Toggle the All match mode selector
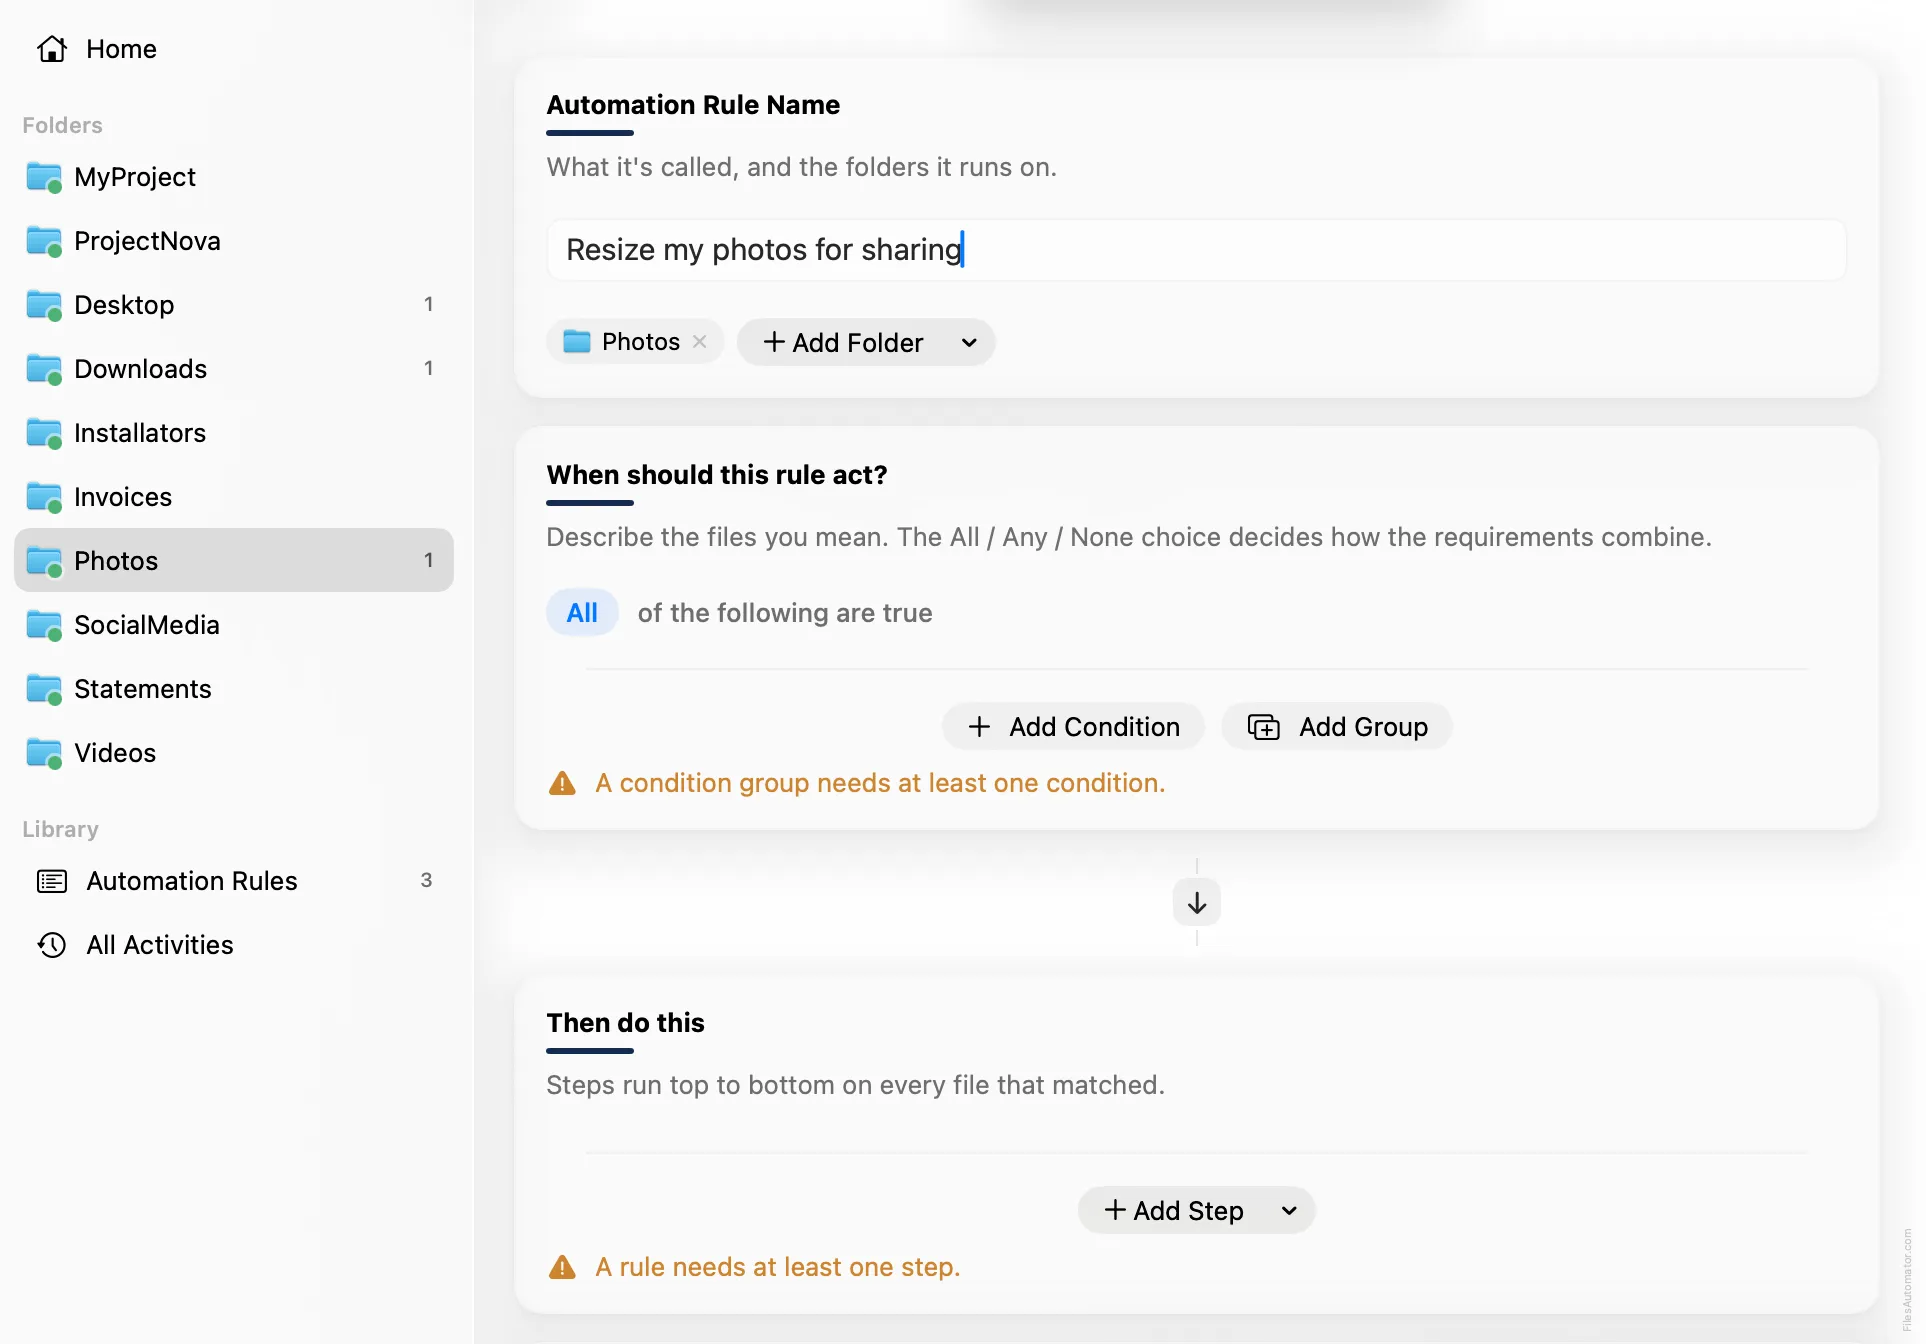Screen dimensions: 1926x1344 (x=582, y=613)
